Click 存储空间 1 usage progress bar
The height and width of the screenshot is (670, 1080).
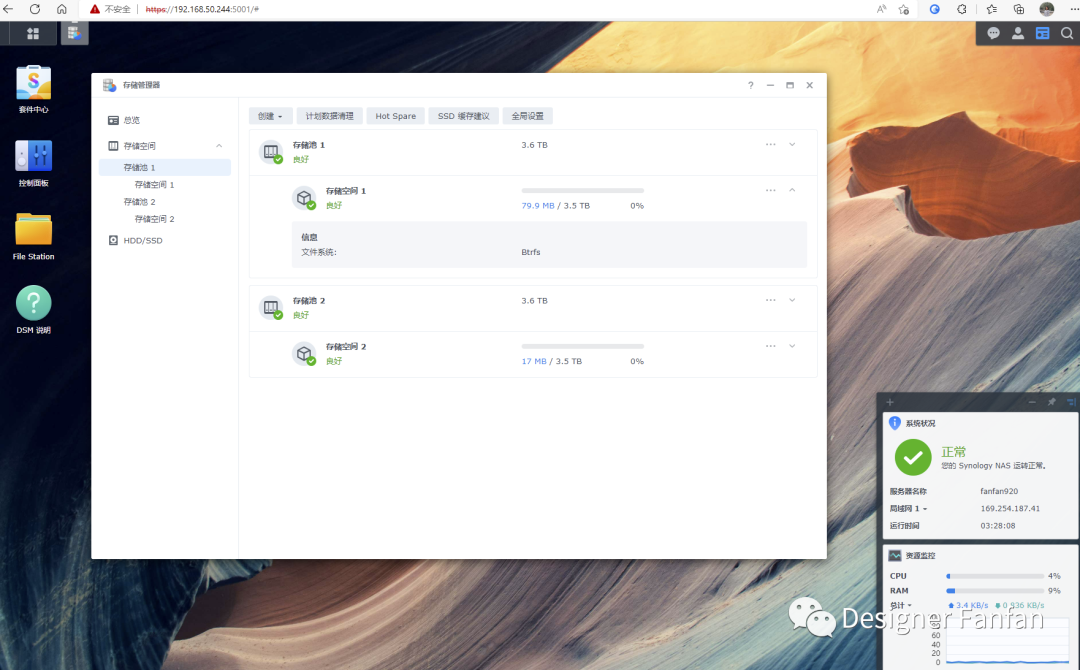click(583, 190)
